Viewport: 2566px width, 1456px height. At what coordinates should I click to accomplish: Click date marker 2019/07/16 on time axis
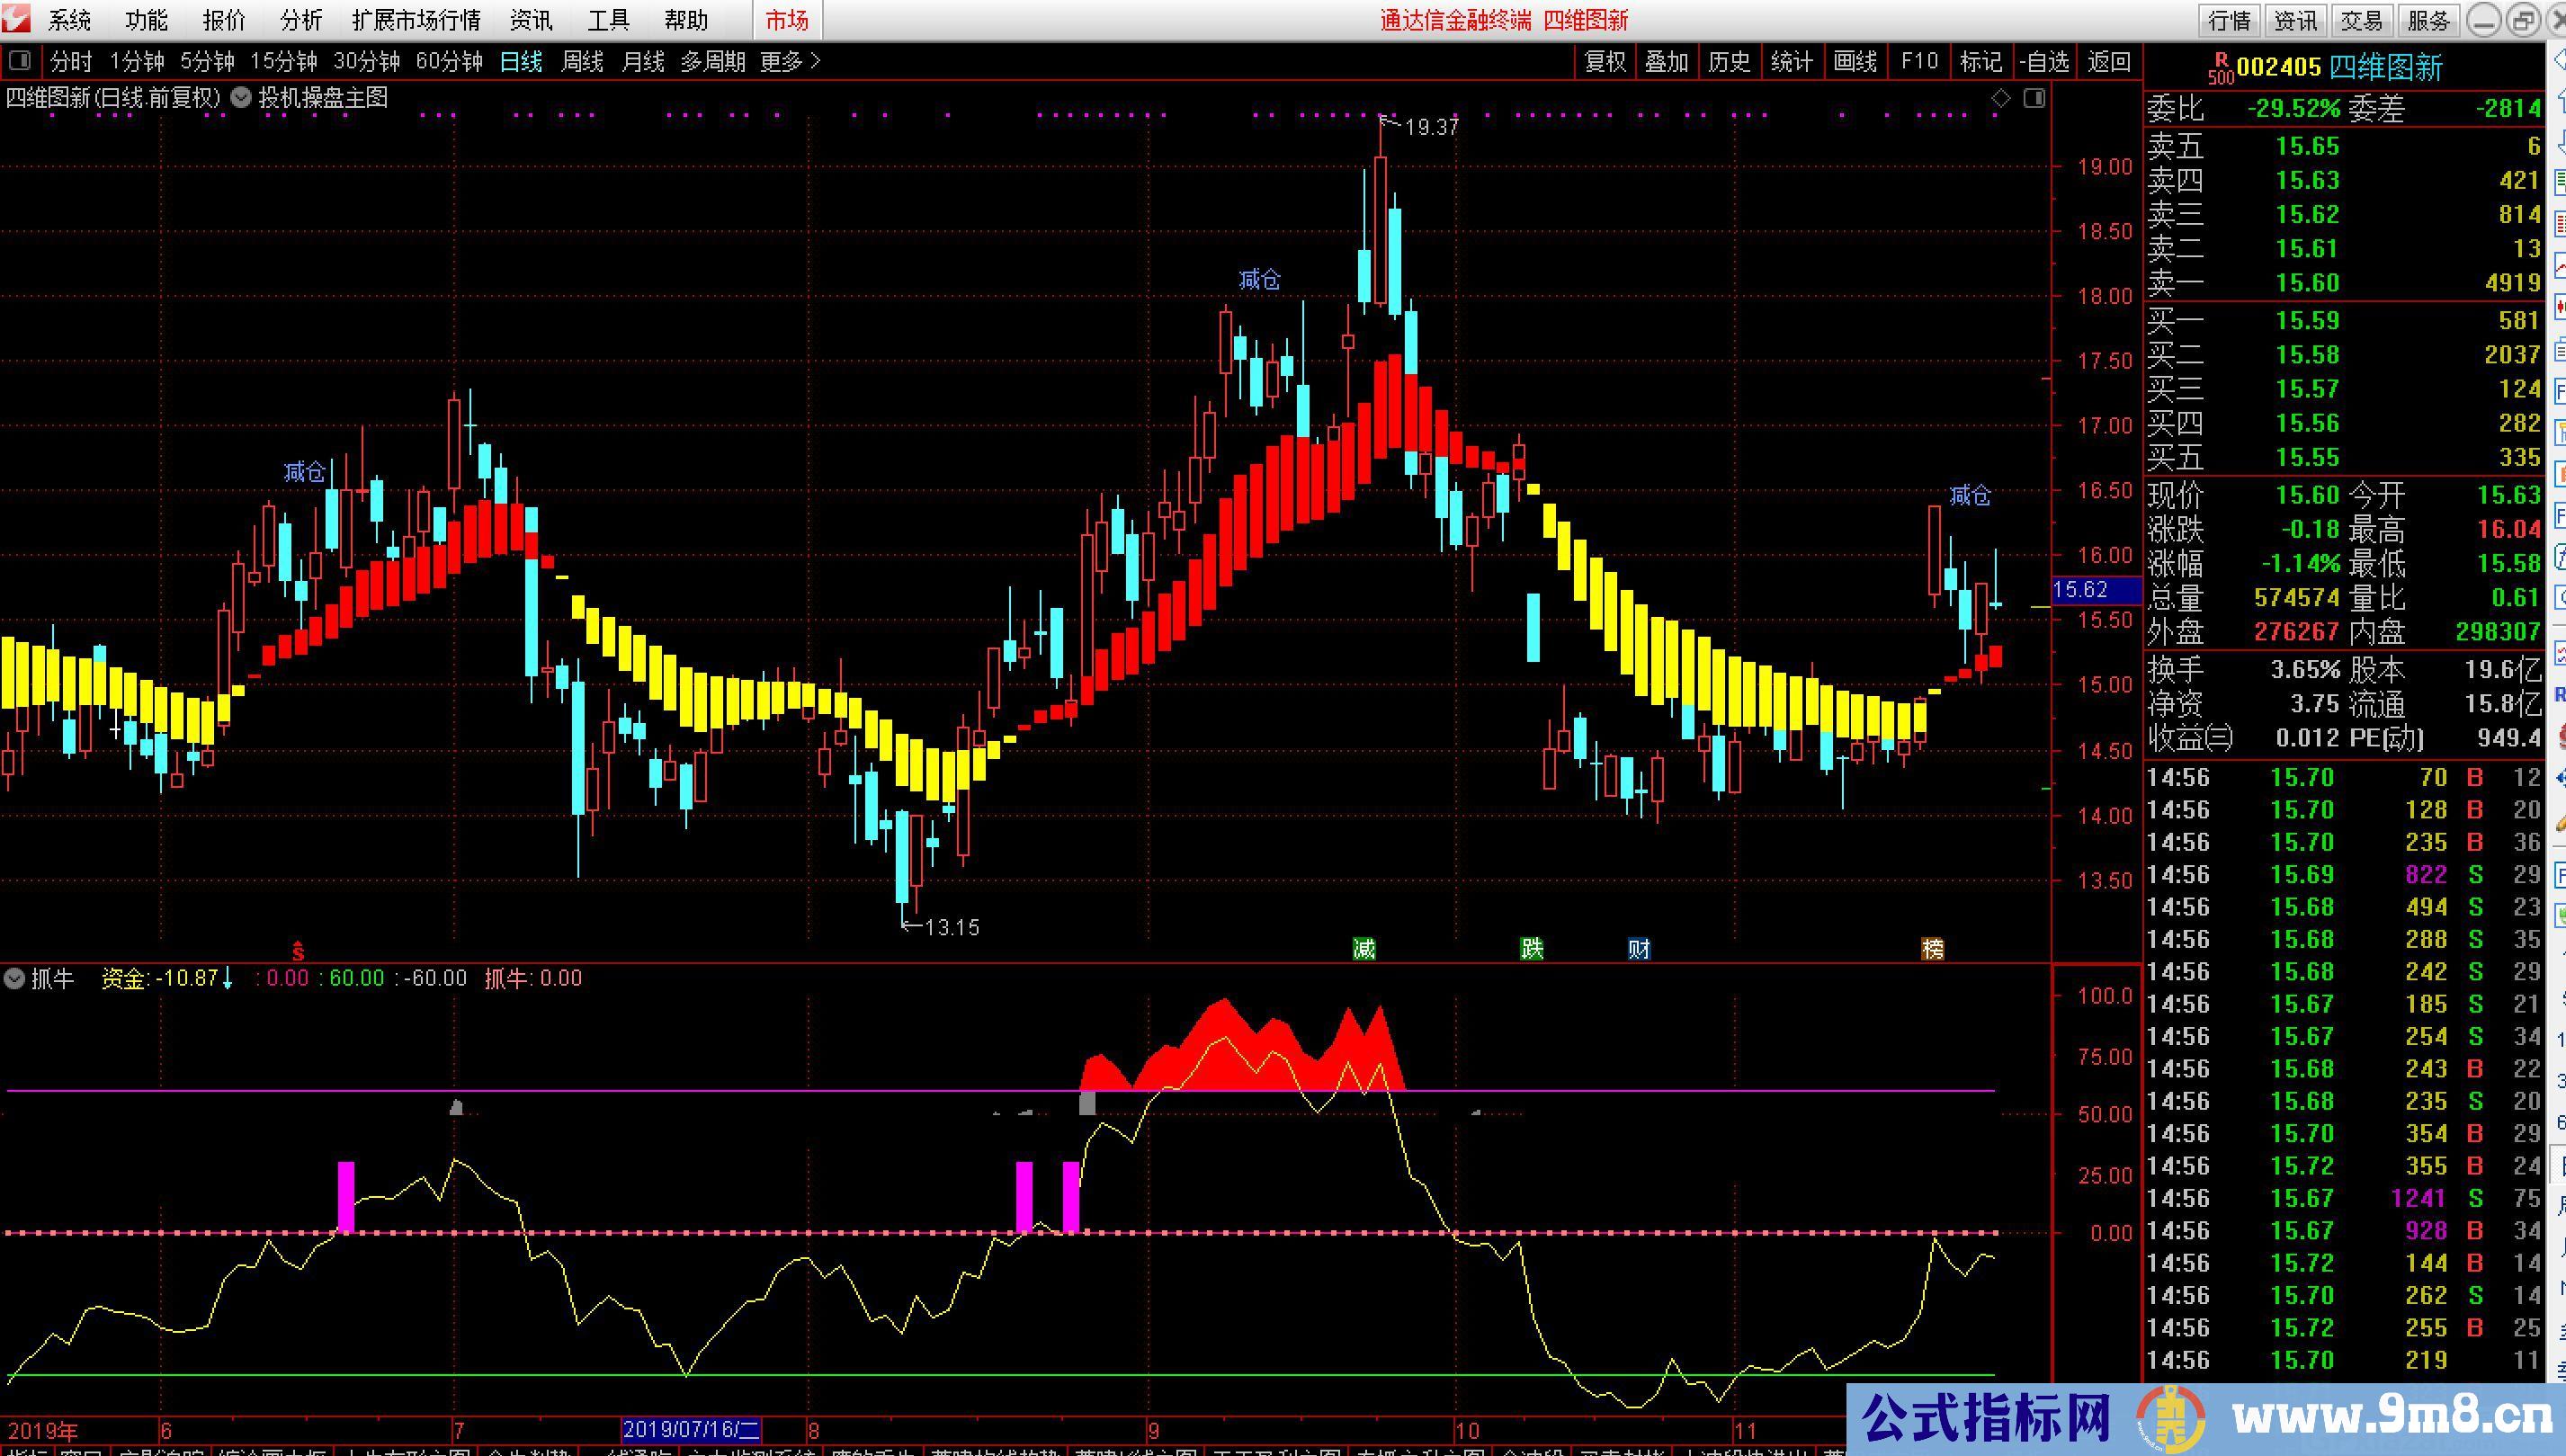(x=691, y=1430)
